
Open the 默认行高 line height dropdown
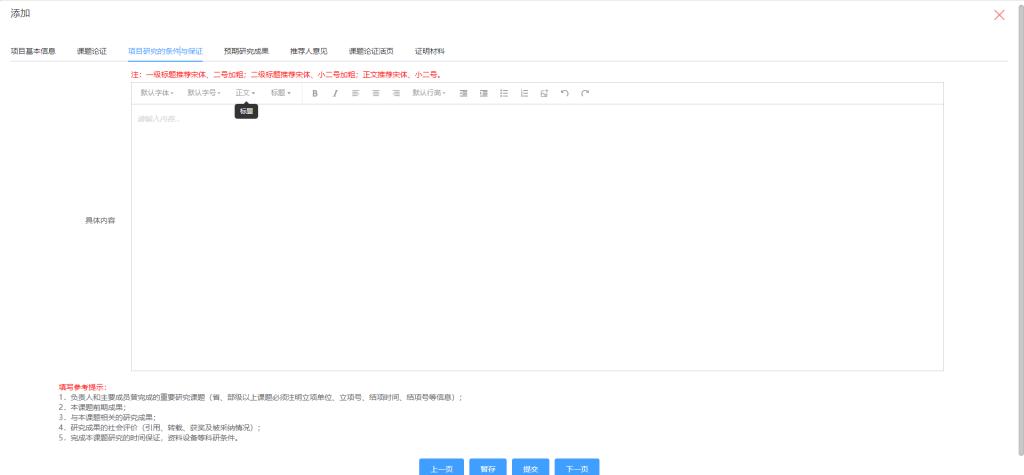click(x=429, y=93)
